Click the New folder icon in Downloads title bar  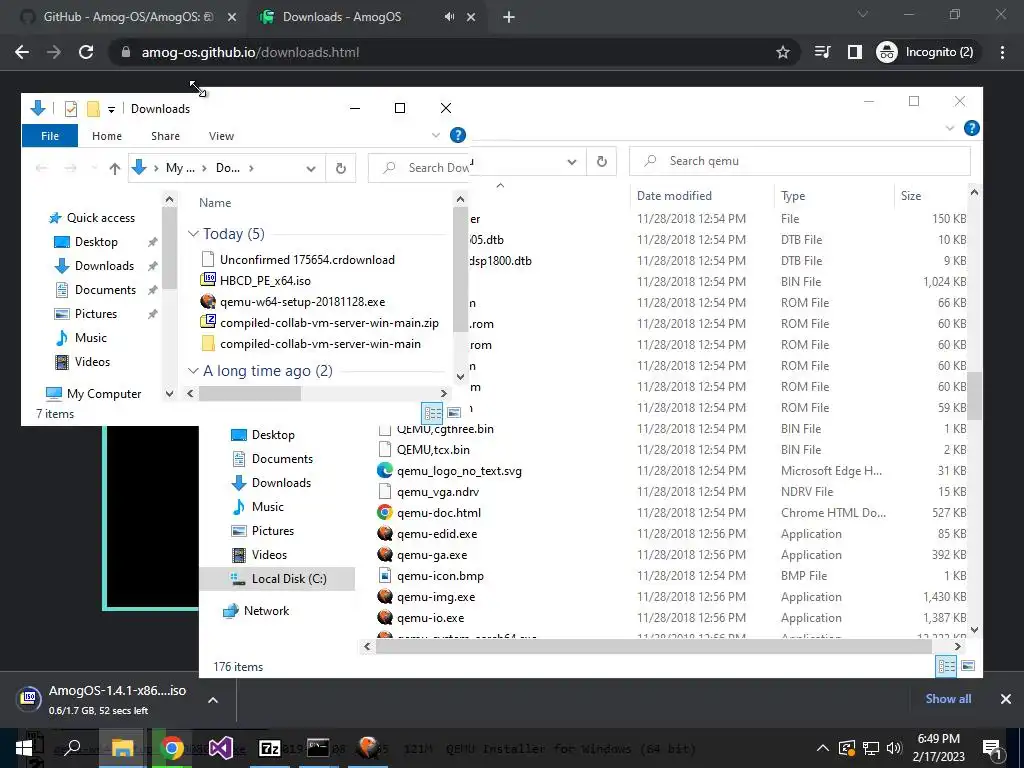[x=93, y=108]
